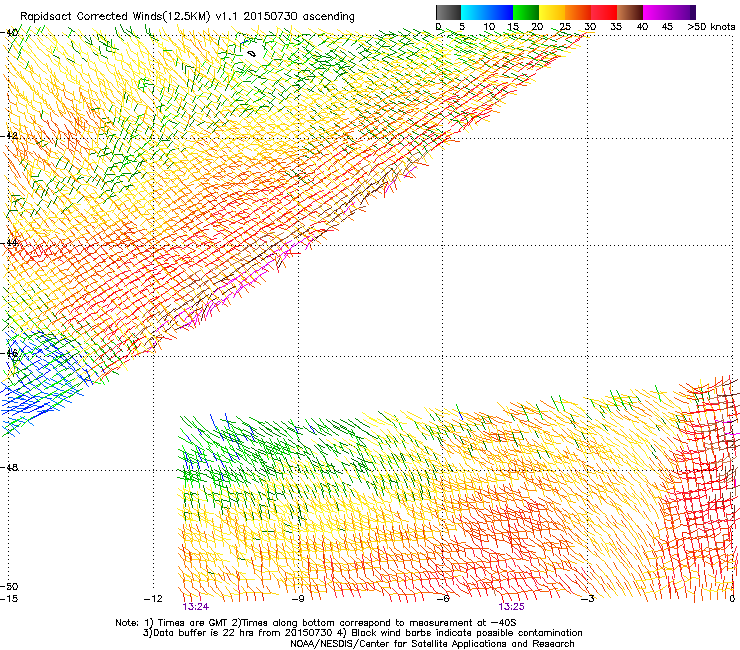Click the '25' label under color bar
This screenshot has height=650, width=740.
coord(564,27)
